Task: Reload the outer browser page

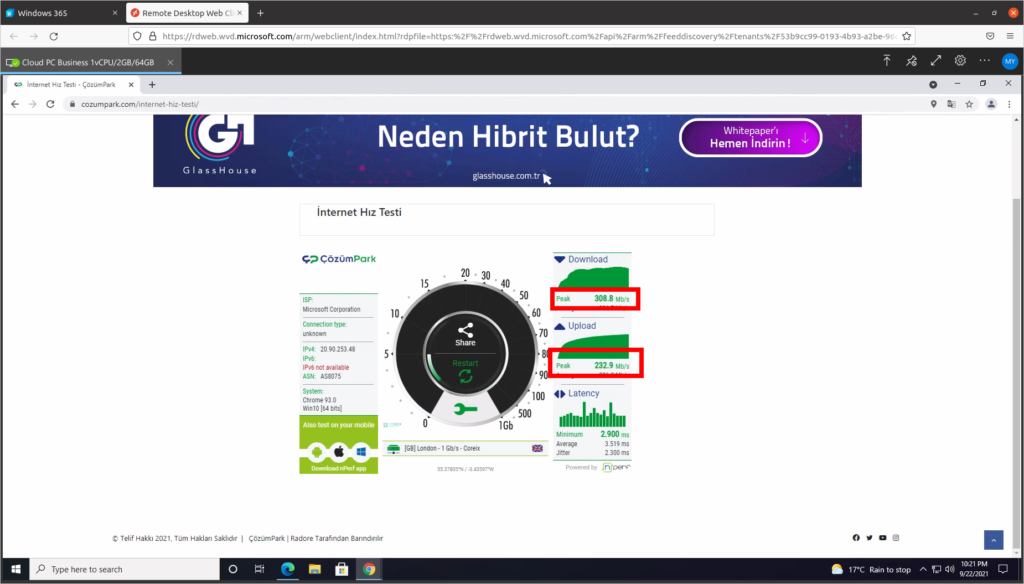Action: 54,36
